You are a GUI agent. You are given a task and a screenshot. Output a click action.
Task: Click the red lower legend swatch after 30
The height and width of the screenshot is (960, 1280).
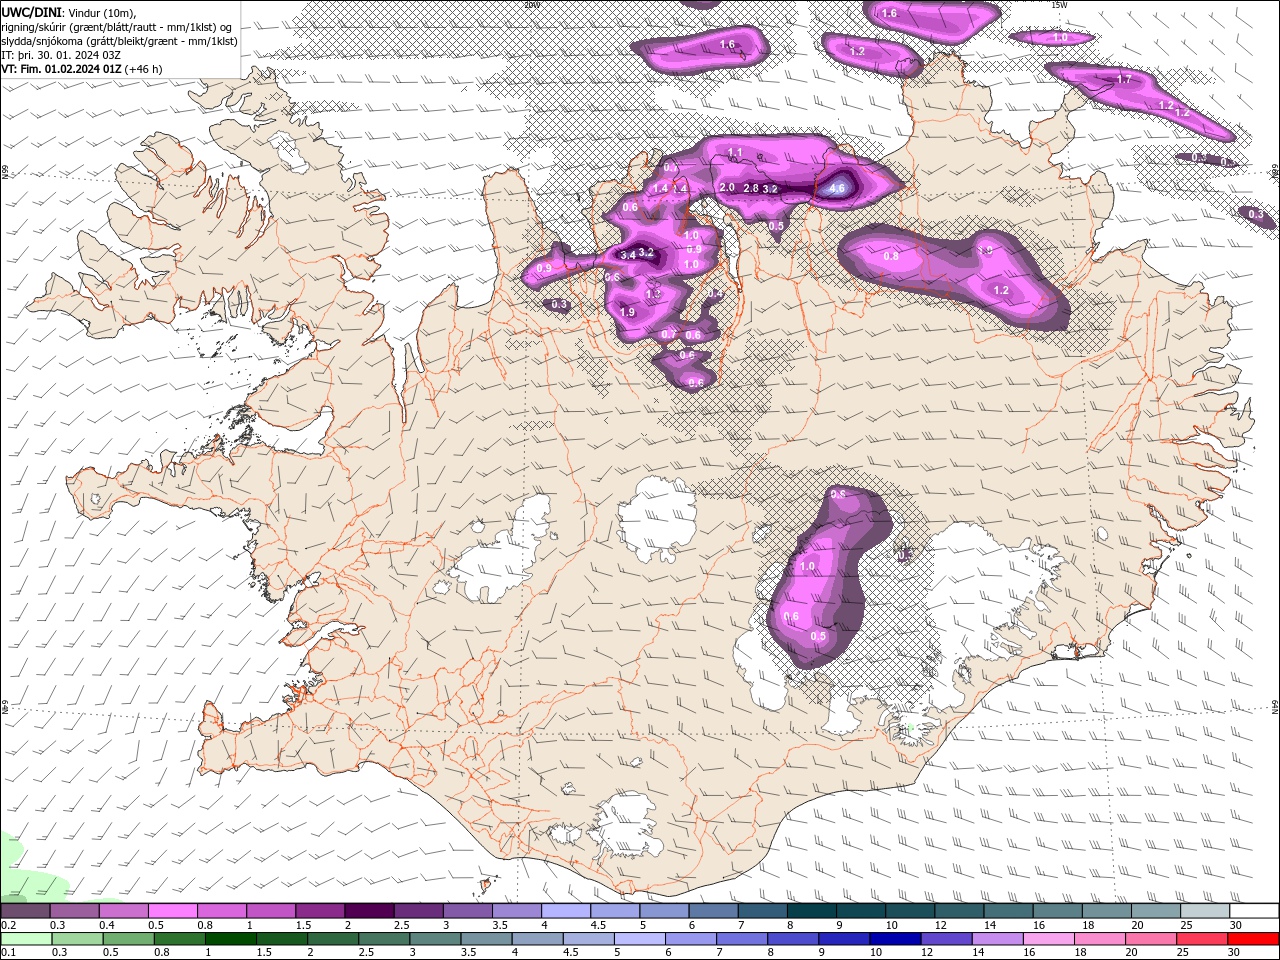[x=1254, y=938]
